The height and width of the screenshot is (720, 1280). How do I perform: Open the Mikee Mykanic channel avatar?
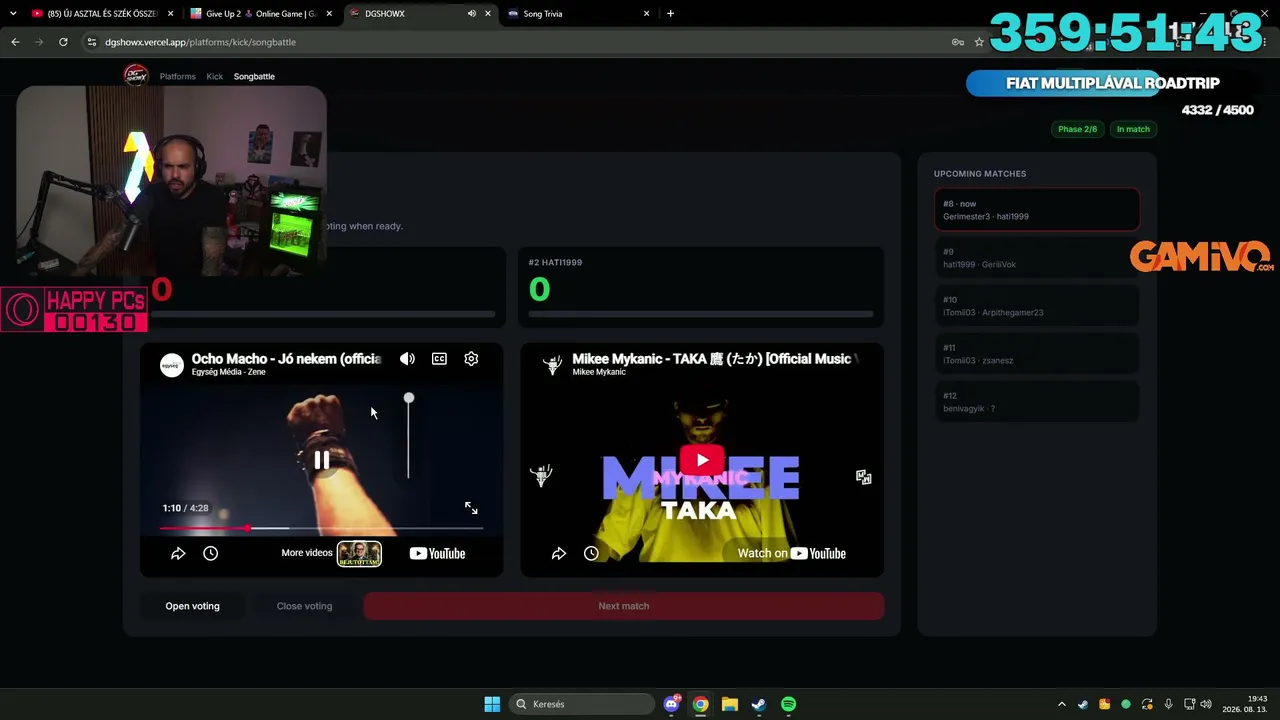(x=552, y=365)
